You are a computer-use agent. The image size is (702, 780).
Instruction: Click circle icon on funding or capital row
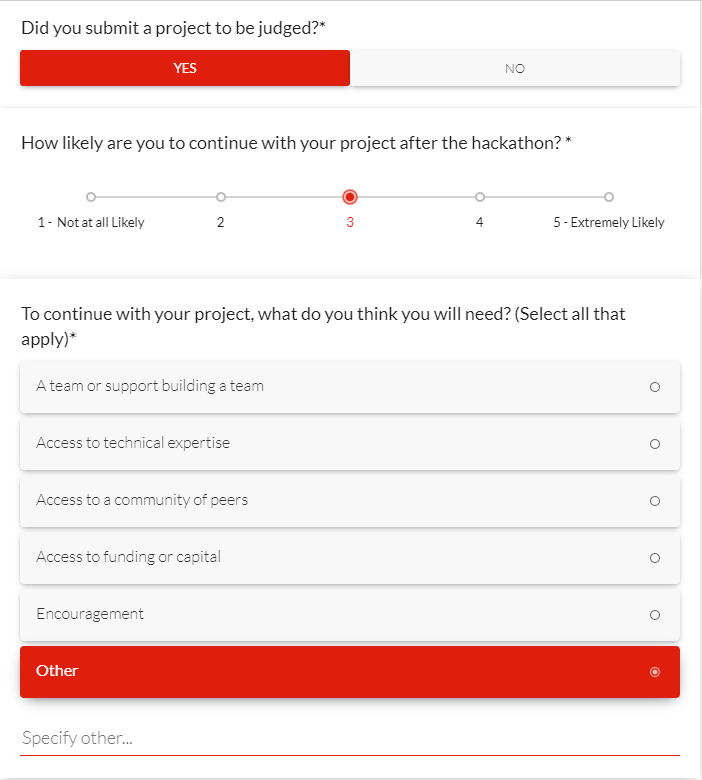(655, 558)
